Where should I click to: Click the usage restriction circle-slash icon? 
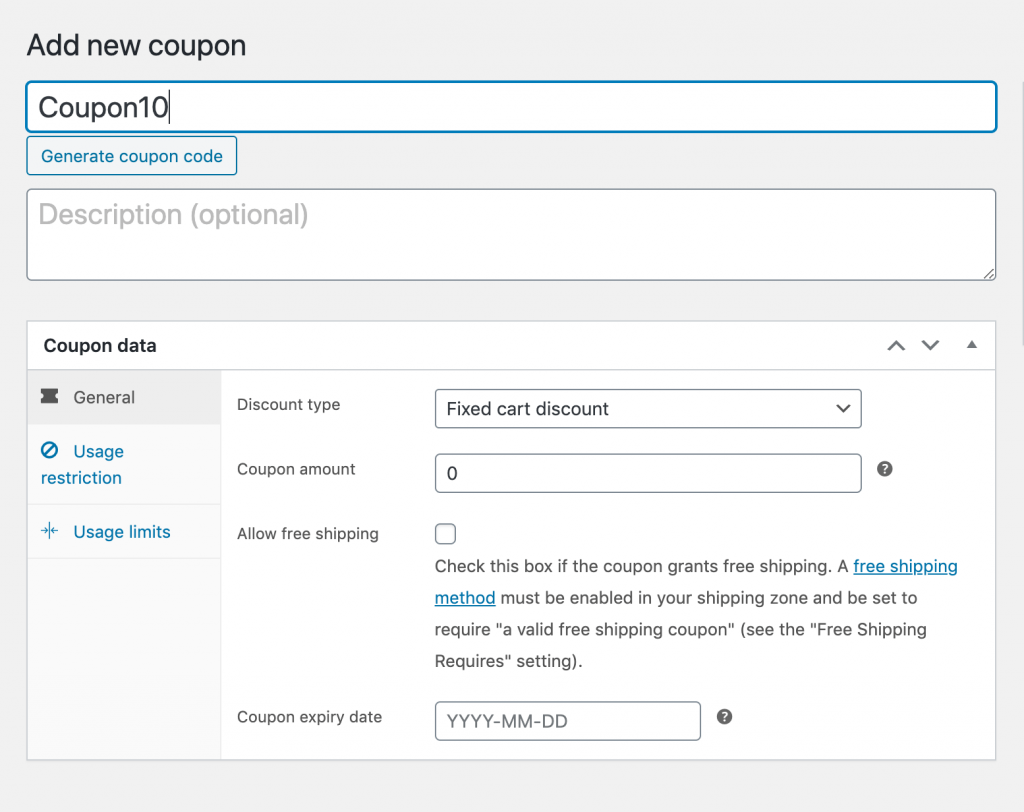click(x=50, y=450)
